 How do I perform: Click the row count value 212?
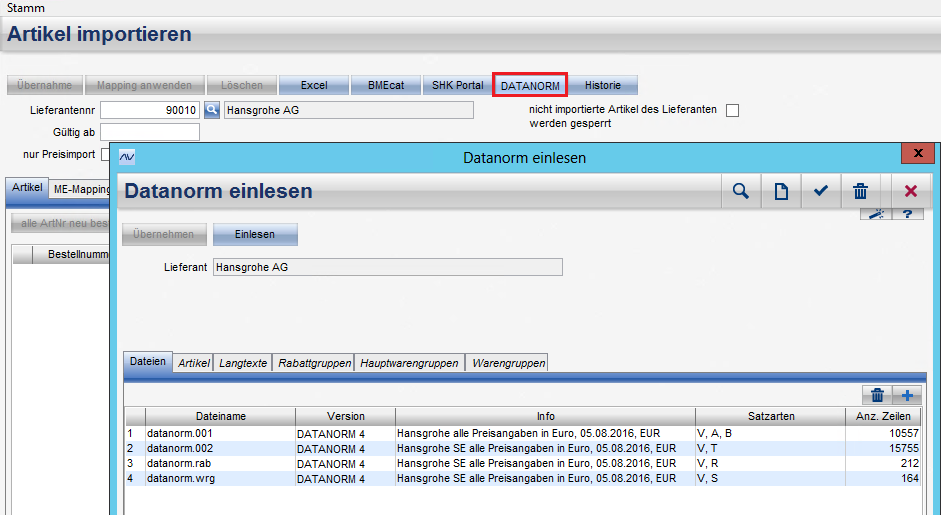point(909,463)
